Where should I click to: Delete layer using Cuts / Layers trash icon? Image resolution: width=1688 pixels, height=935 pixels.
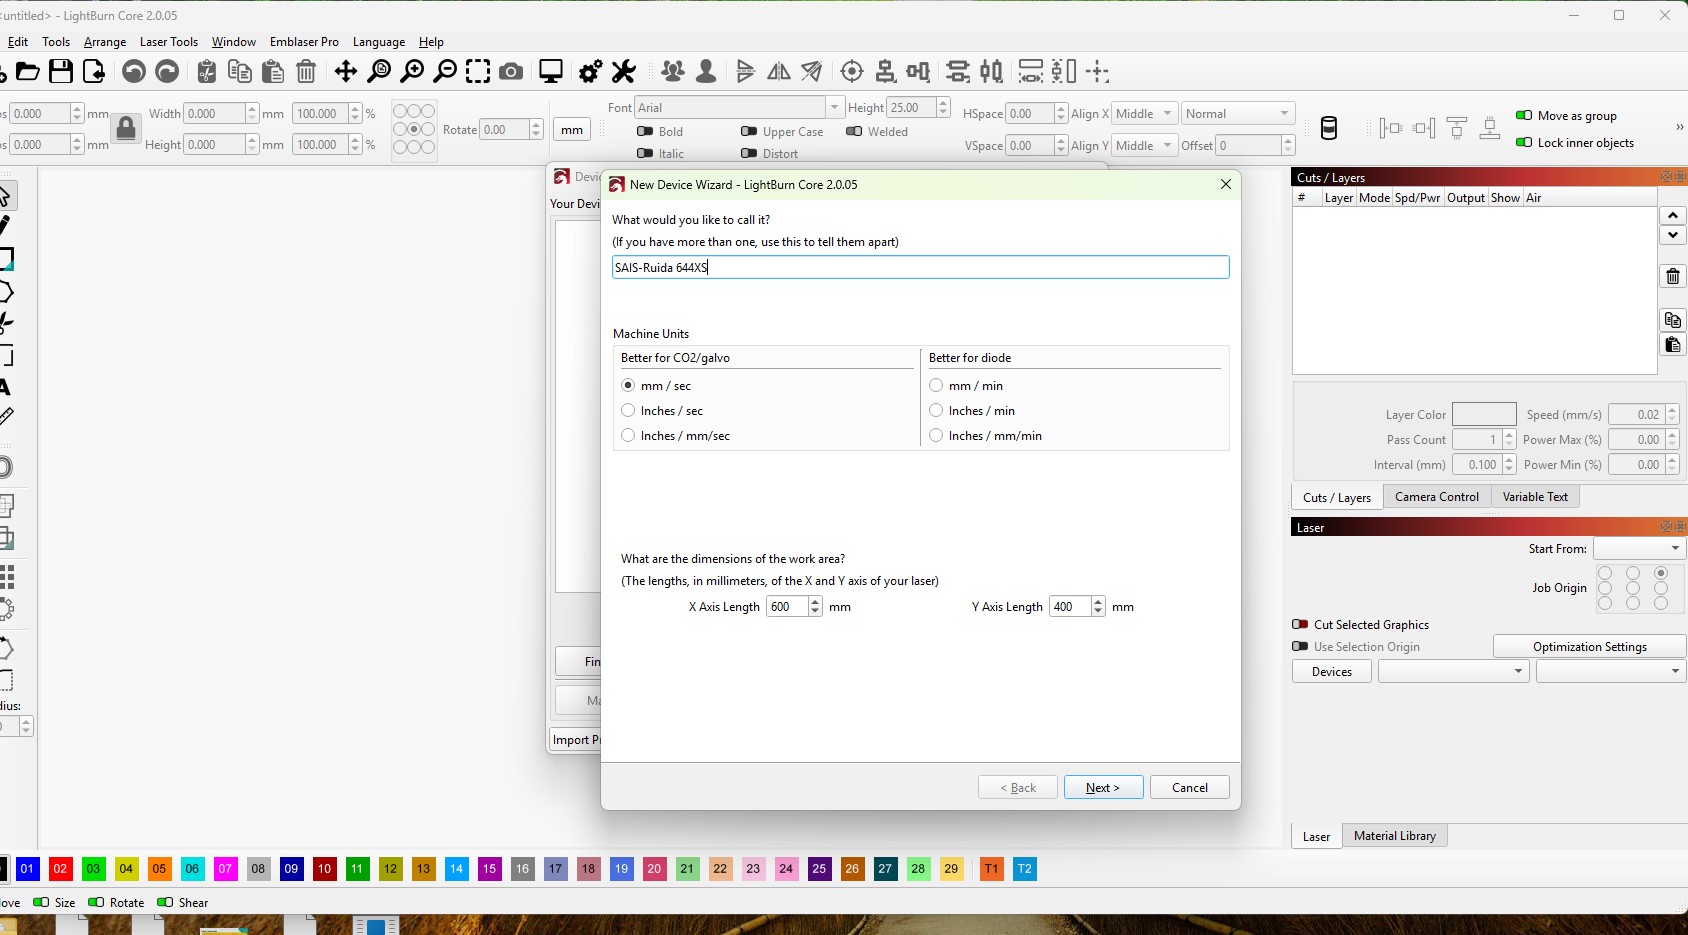[x=1673, y=276]
